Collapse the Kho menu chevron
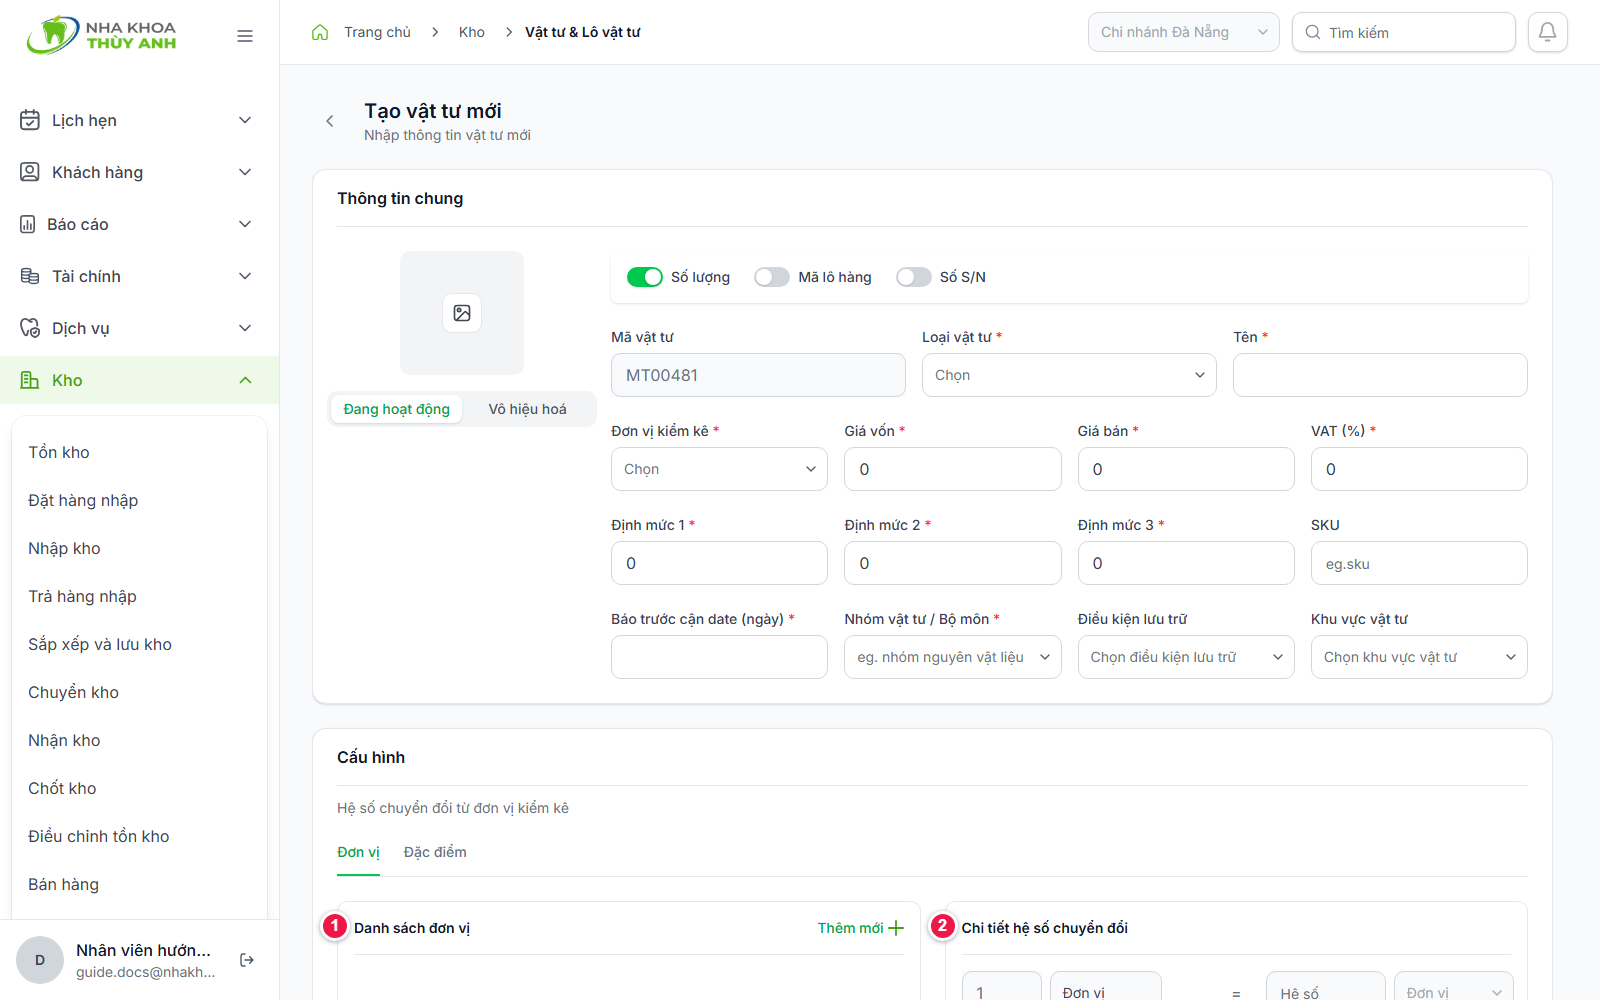Viewport: 1600px width, 1000px height. [x=245, y=380]
